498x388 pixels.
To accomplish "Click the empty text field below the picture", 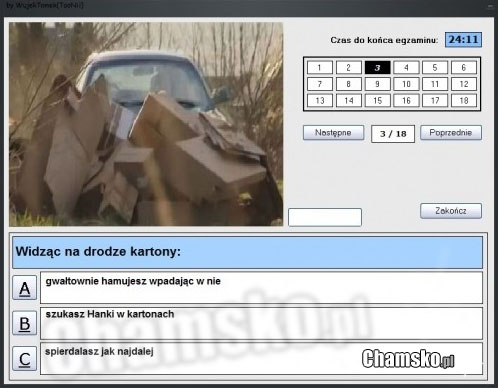I will coord(325,217).
